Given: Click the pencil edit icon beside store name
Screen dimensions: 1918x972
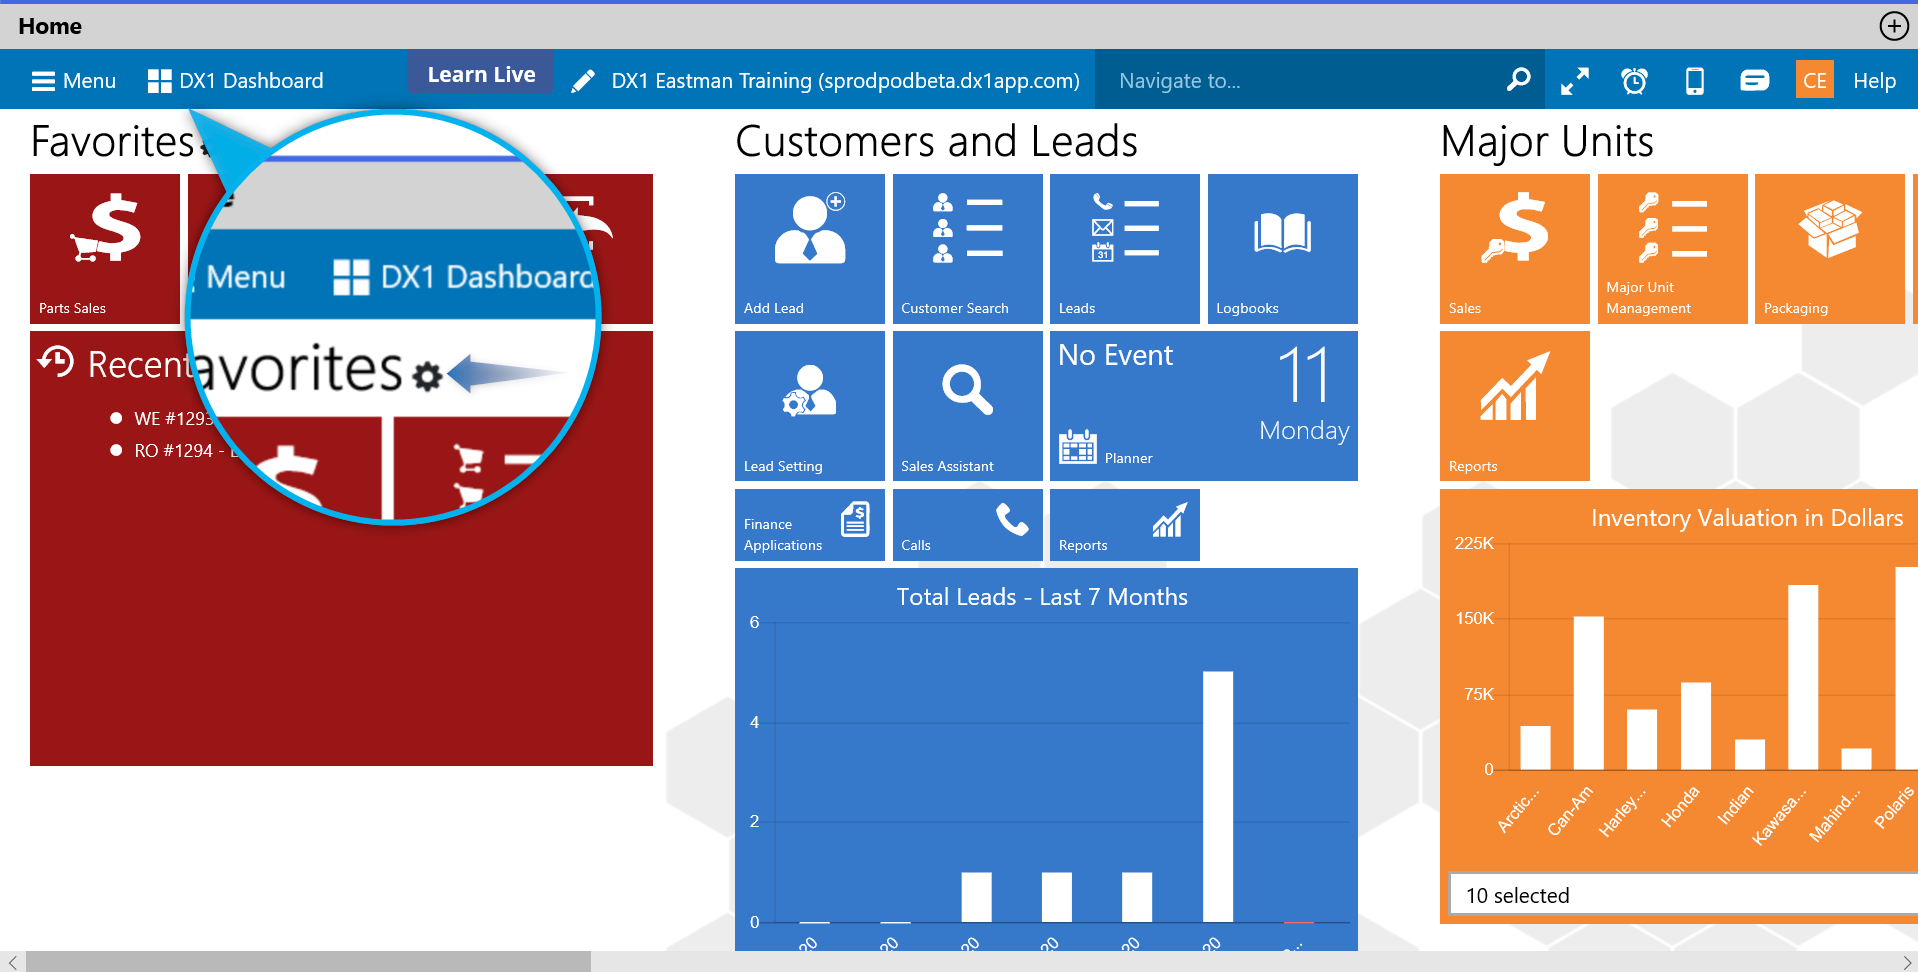Looking at the screenshot, I should point(583,81).
